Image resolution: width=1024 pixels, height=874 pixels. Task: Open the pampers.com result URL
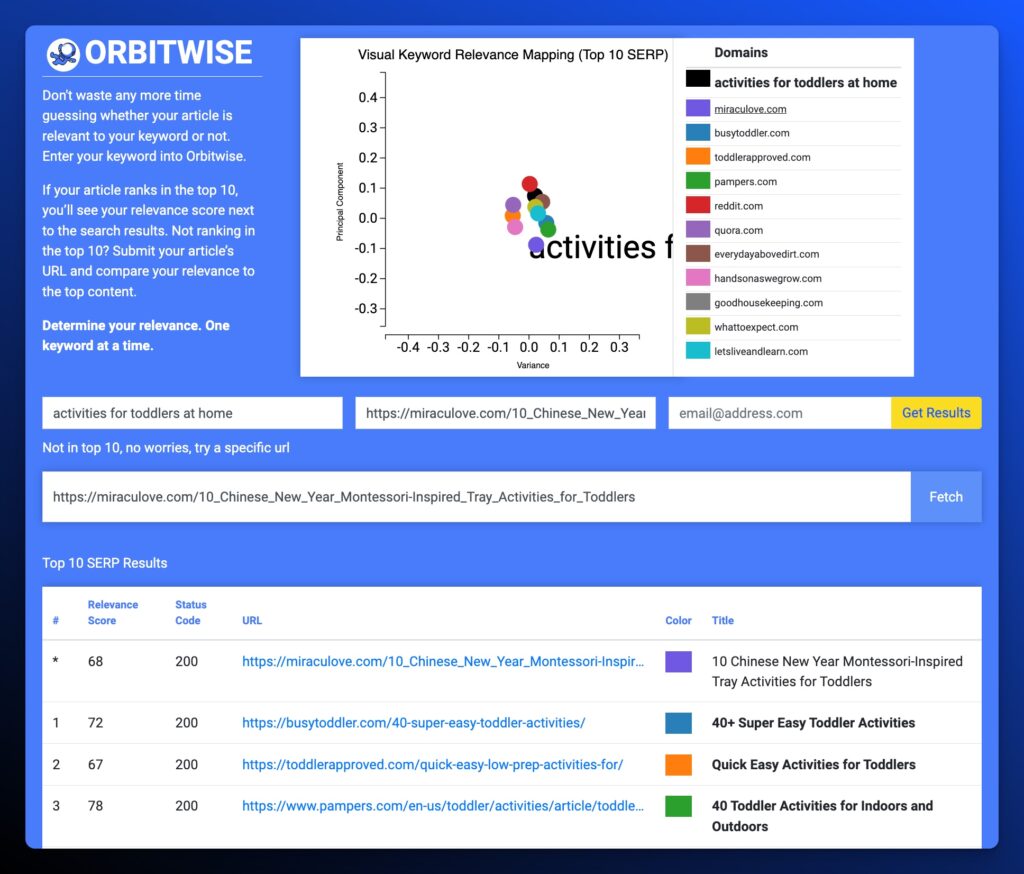[x=443, y=806]
